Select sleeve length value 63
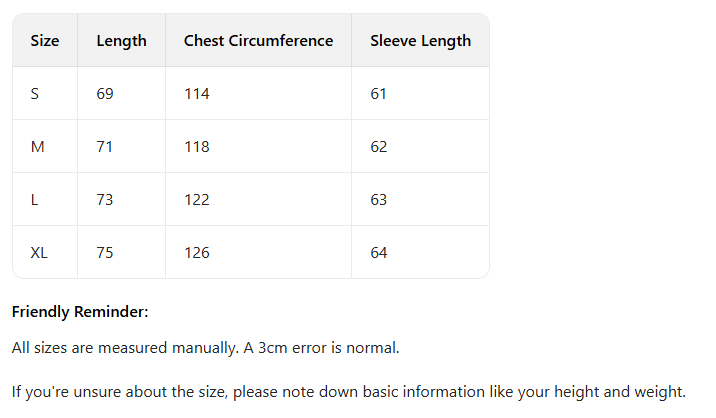The height and width of the screenshot is (418, 716). [378, 200]
